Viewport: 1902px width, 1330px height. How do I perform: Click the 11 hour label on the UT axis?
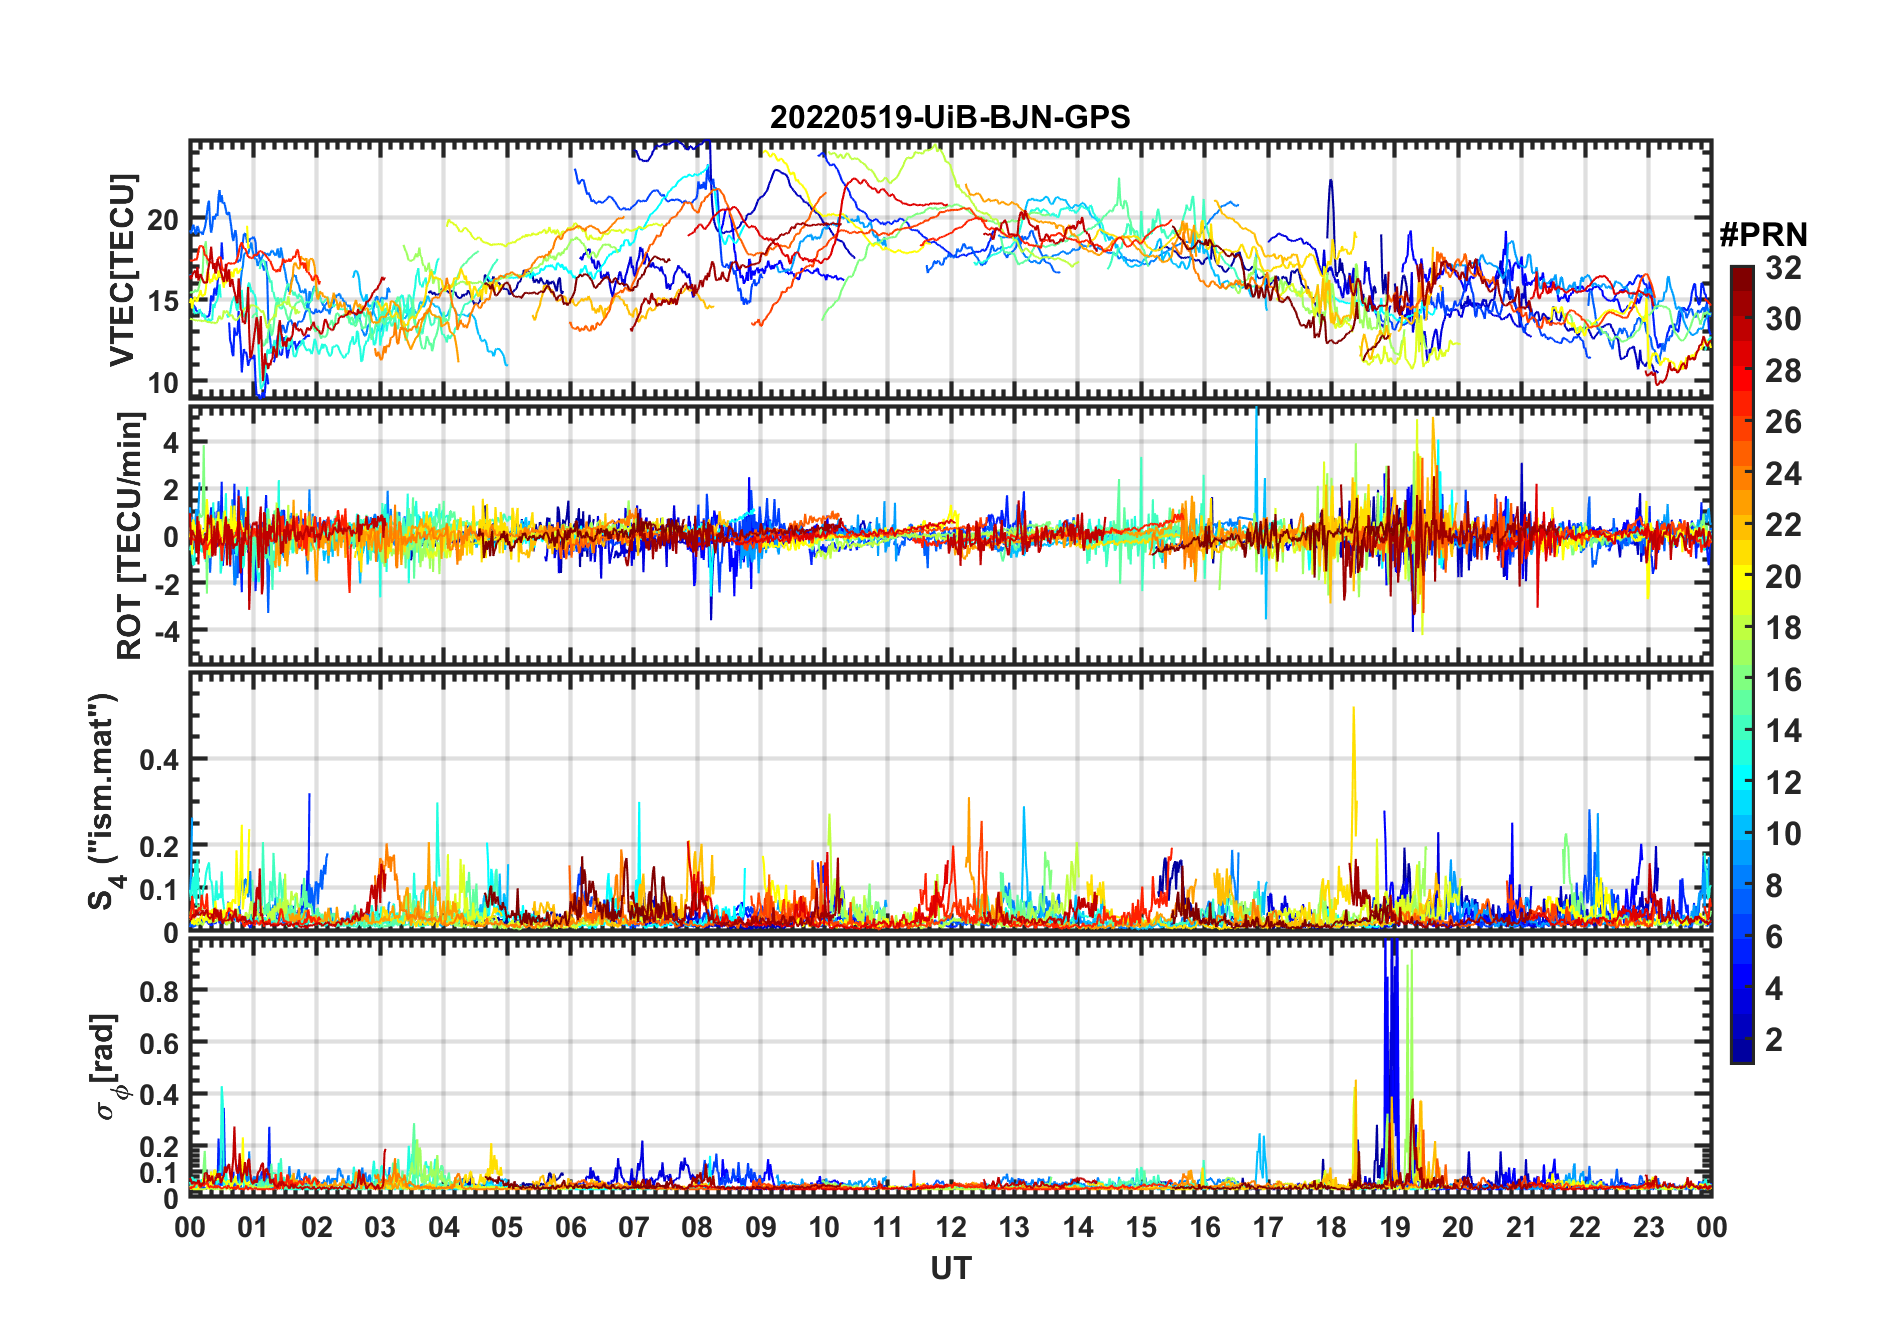click(888, 1227)
